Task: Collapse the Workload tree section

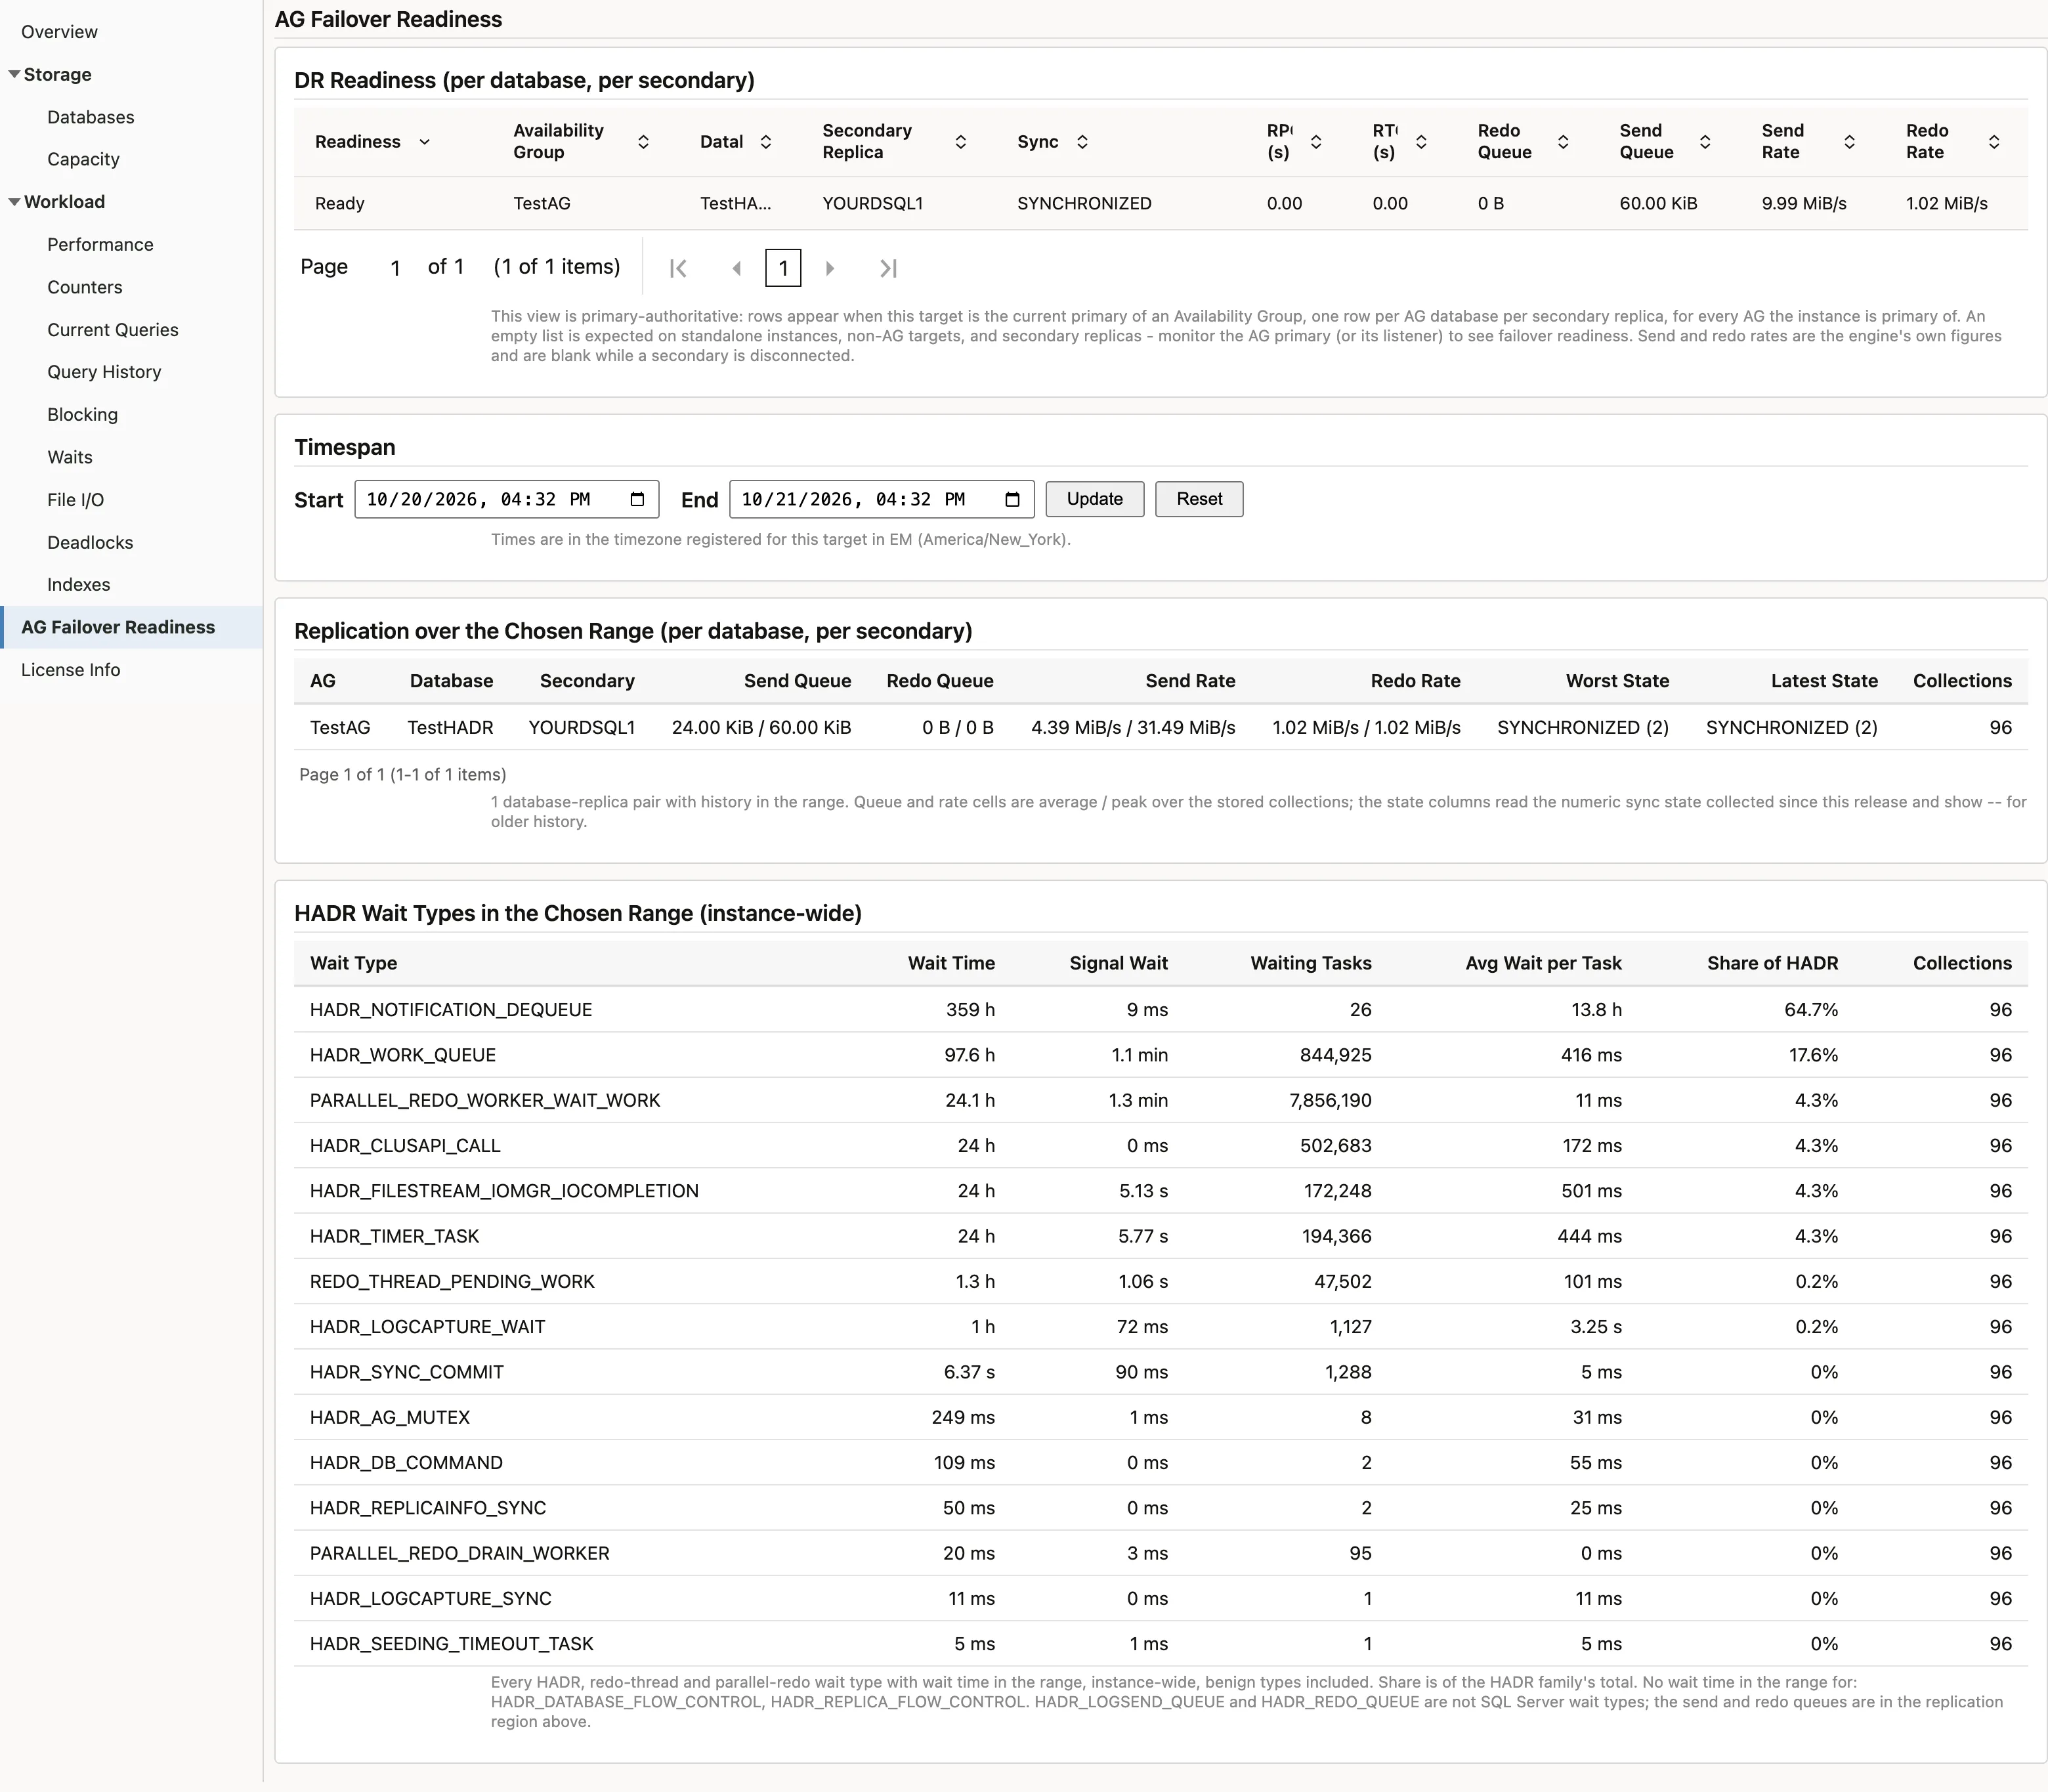Action: tap(14, 202)
